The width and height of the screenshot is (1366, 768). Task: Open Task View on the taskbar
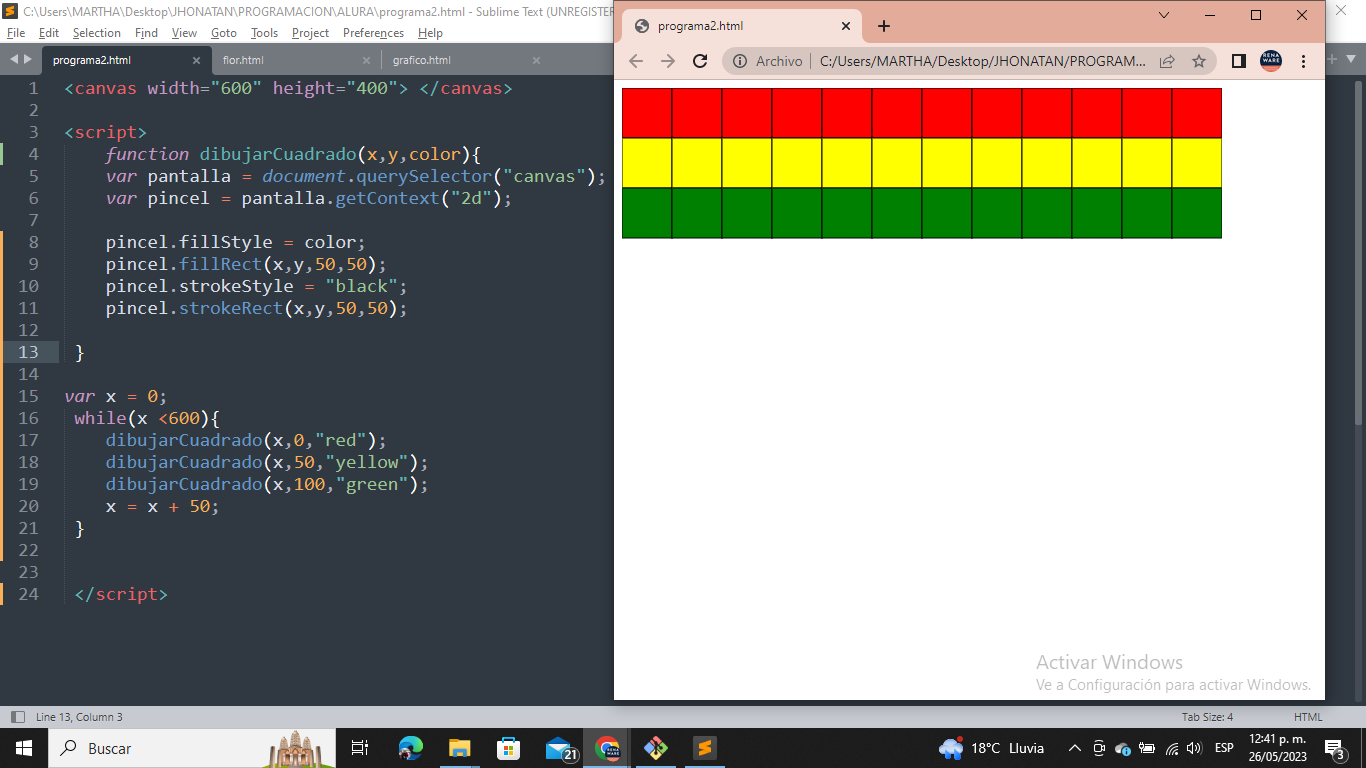[360, 748]
